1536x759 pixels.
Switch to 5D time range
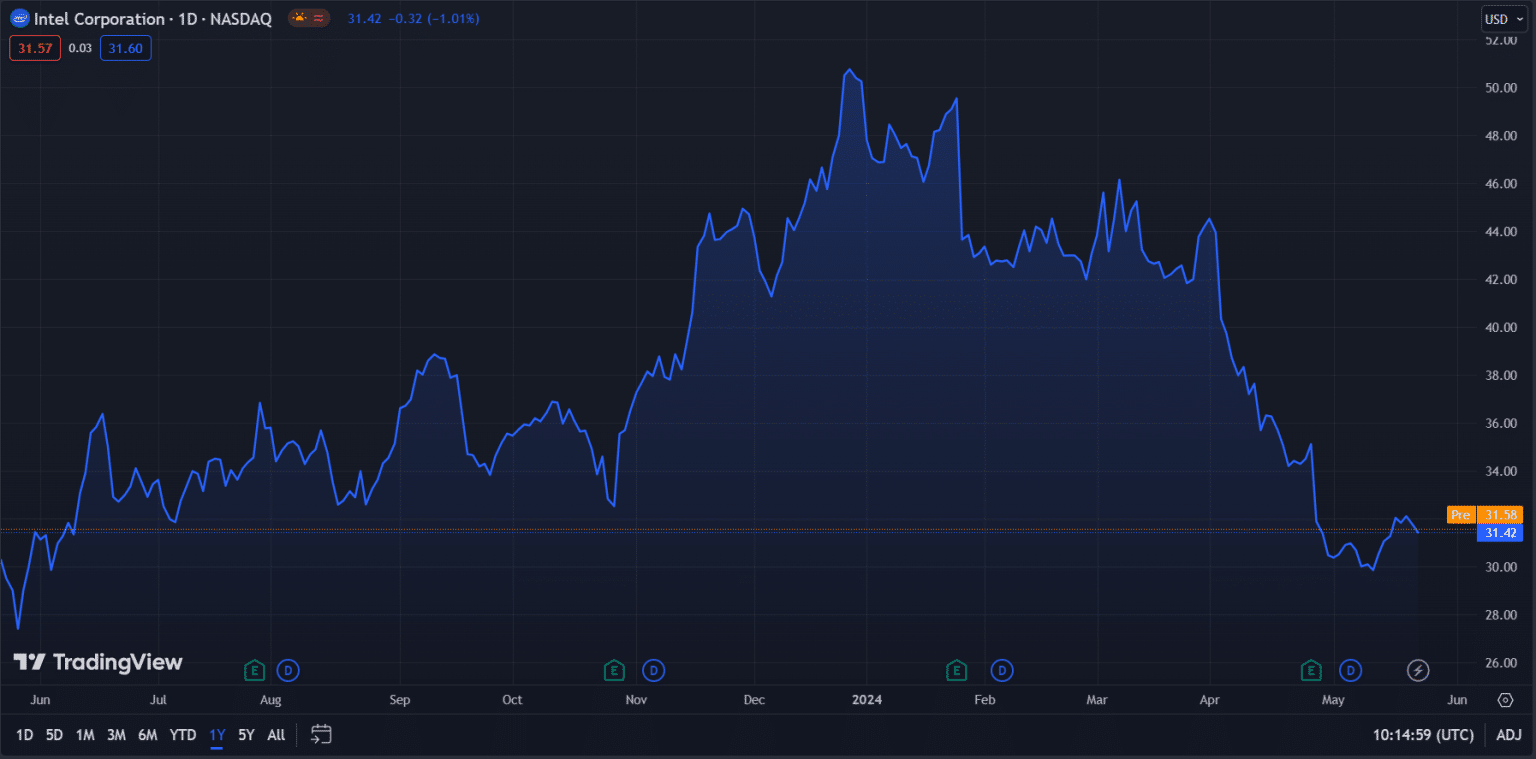54,735
